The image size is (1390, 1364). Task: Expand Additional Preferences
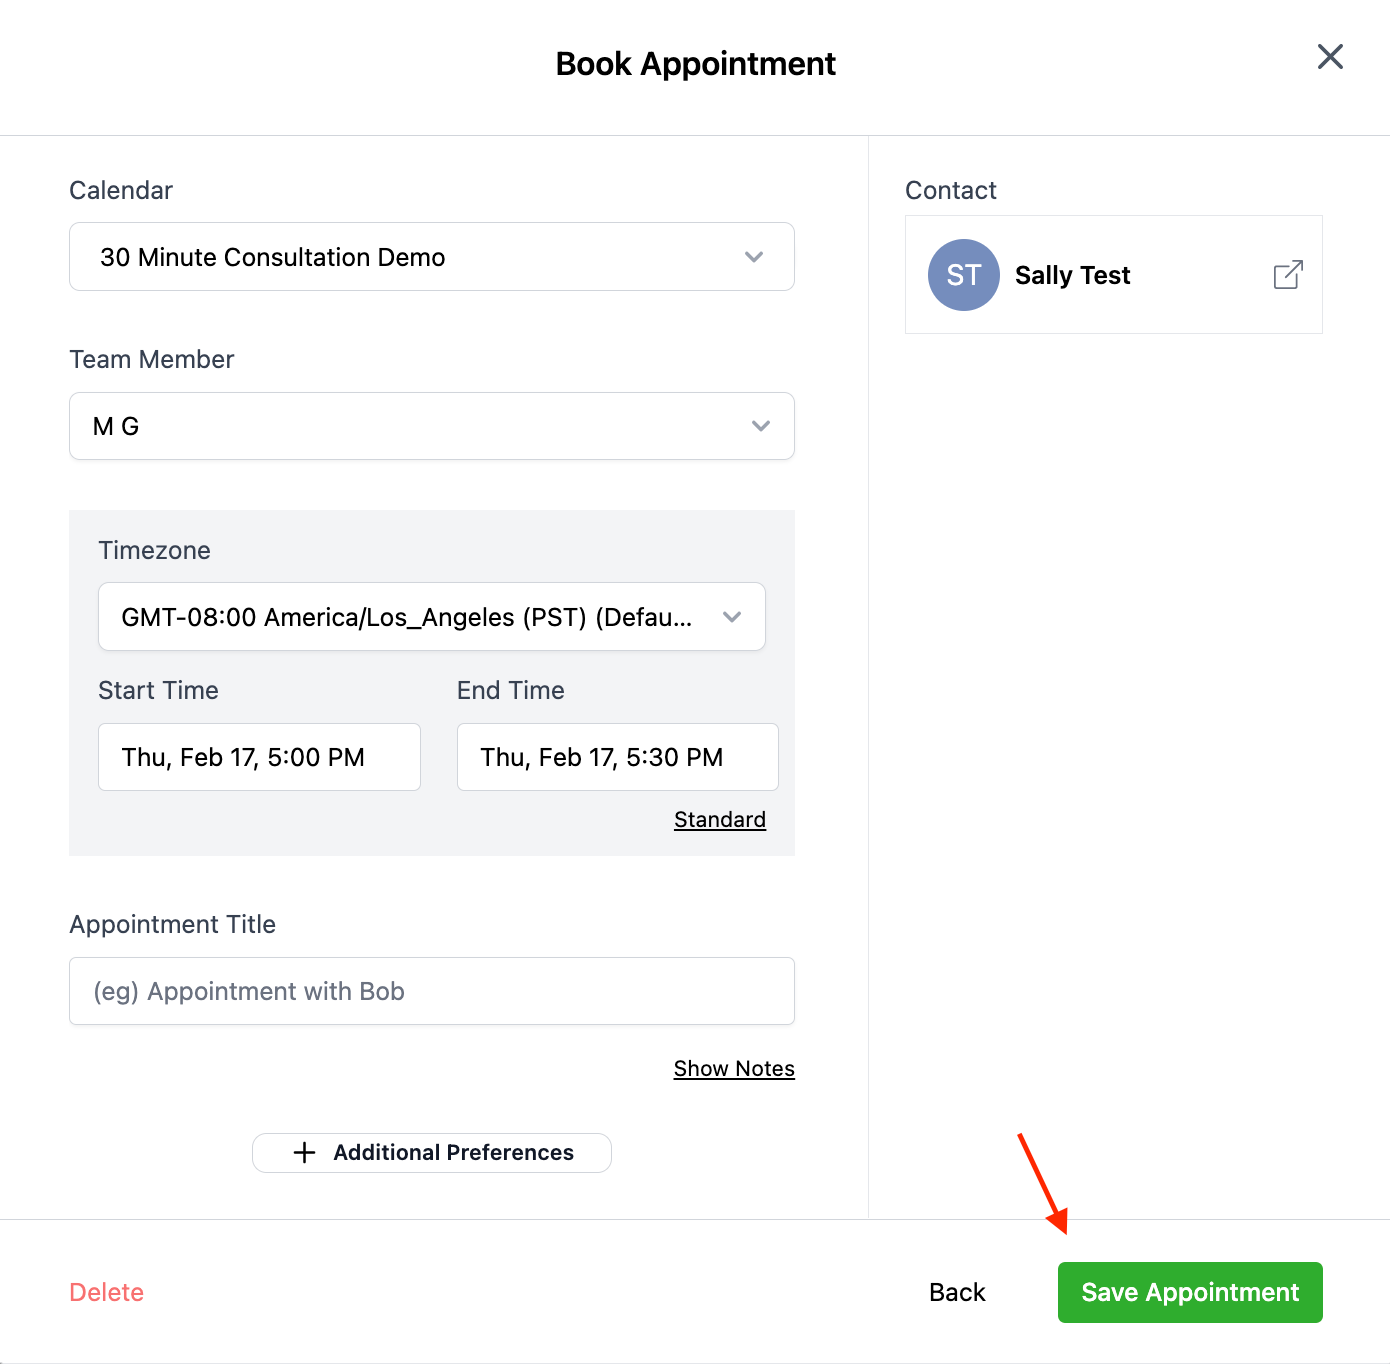coord(432,1153)
